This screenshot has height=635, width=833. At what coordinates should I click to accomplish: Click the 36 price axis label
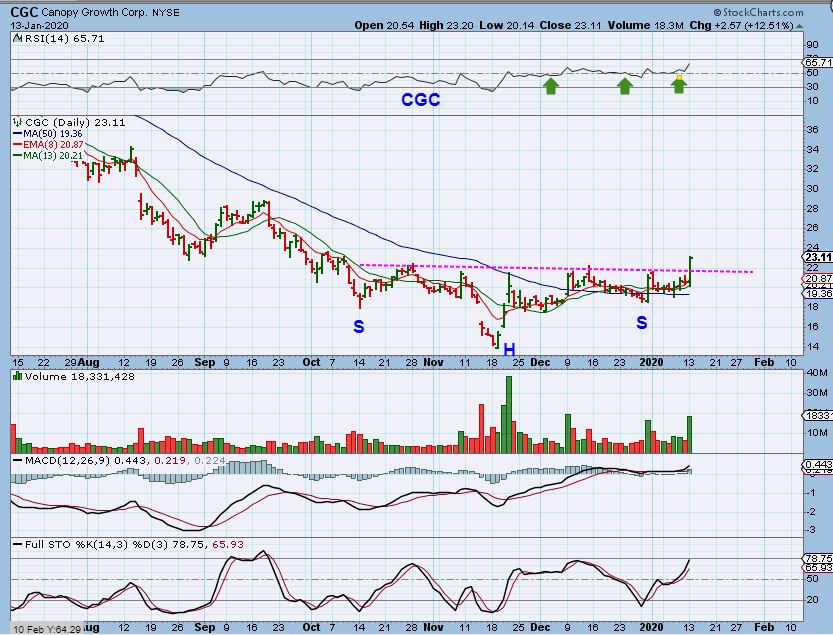[812, 130]
